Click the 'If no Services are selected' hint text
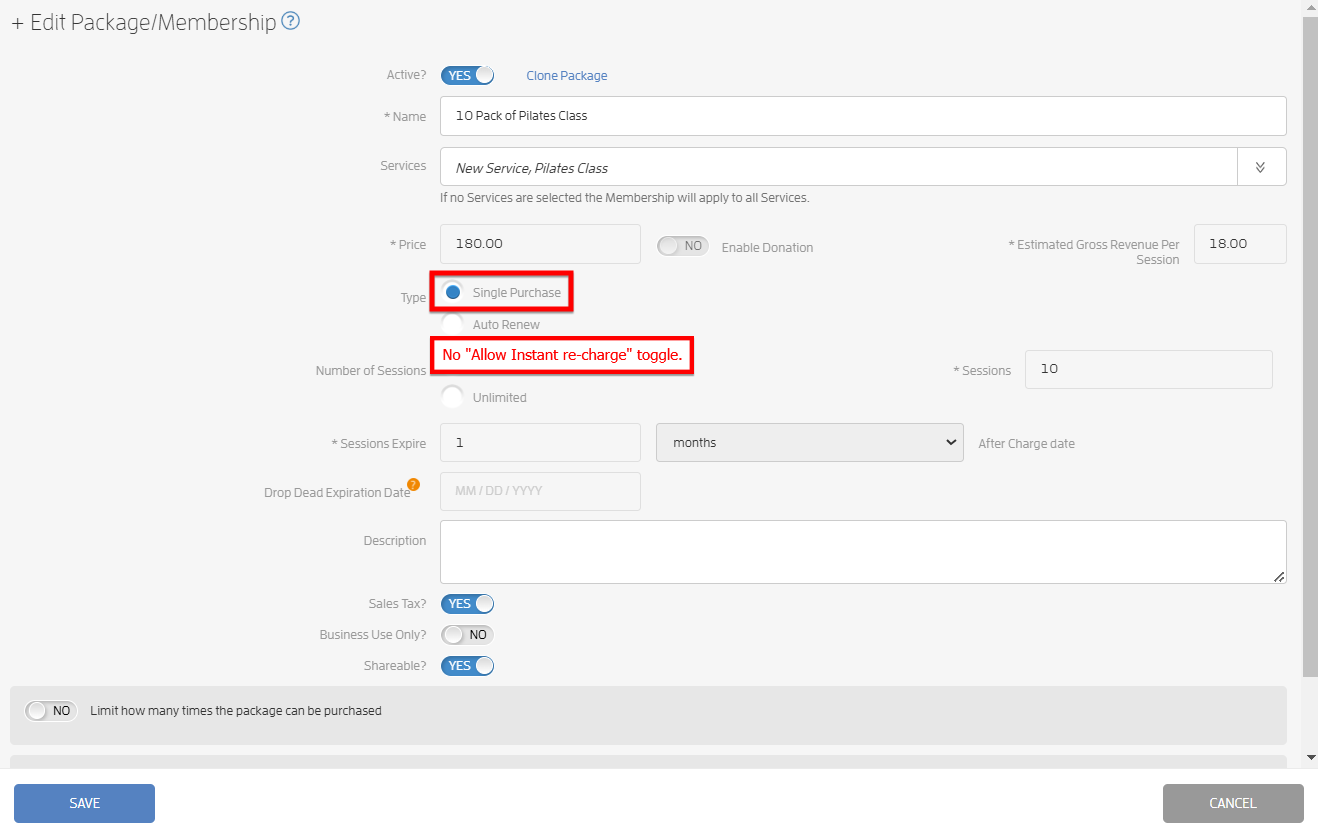The width and height of the screenshot is (1318, 834). pos(625,198)
